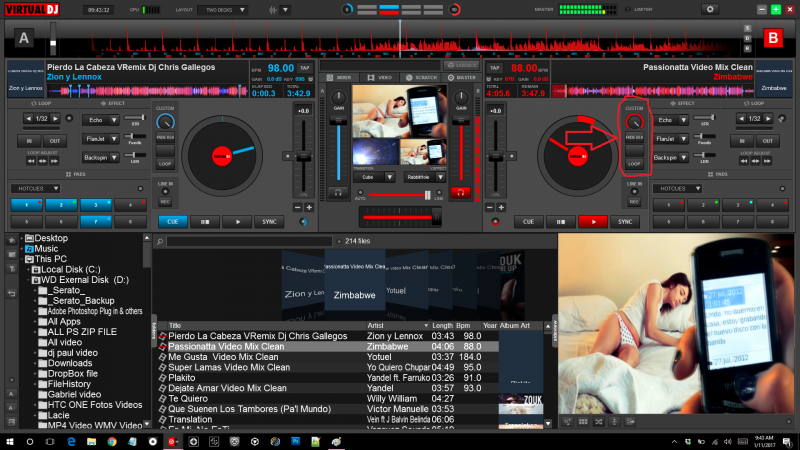The height and width of the screenshot is (450, 800).
Task: Click favorites star icon in browser sidebar
Action: tap(12, 240)
